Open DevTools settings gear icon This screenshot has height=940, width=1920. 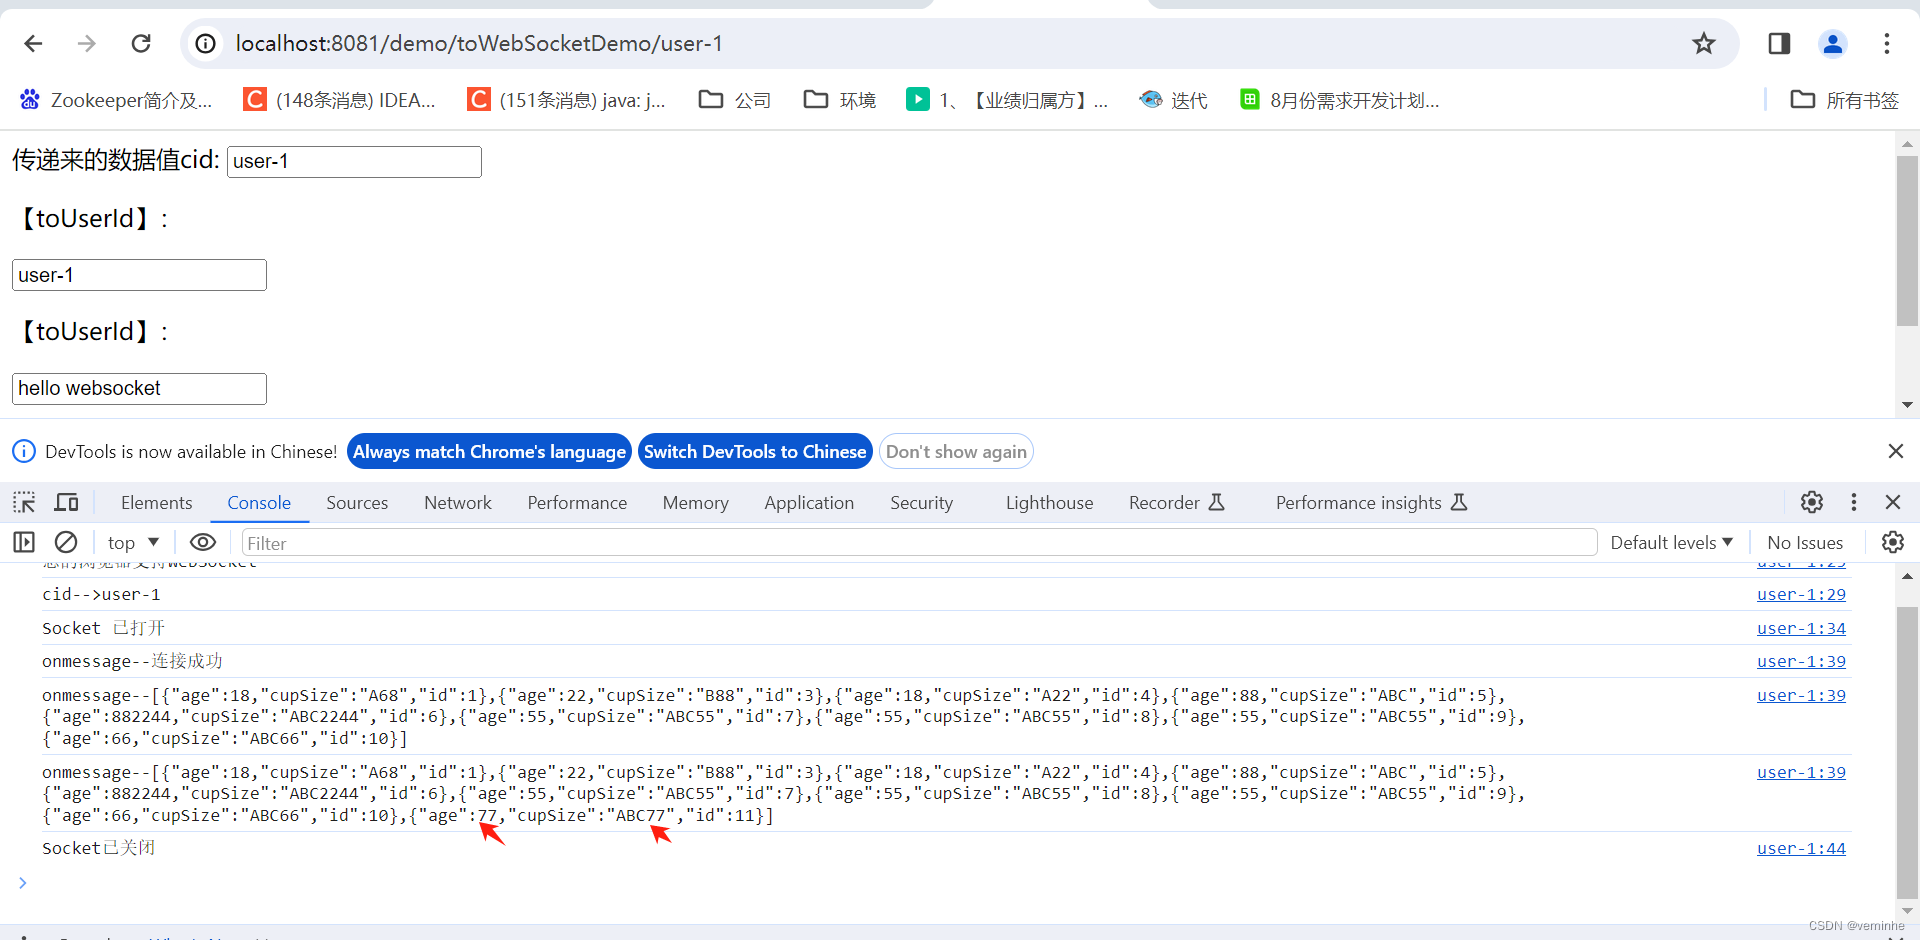click(1812, 502)
